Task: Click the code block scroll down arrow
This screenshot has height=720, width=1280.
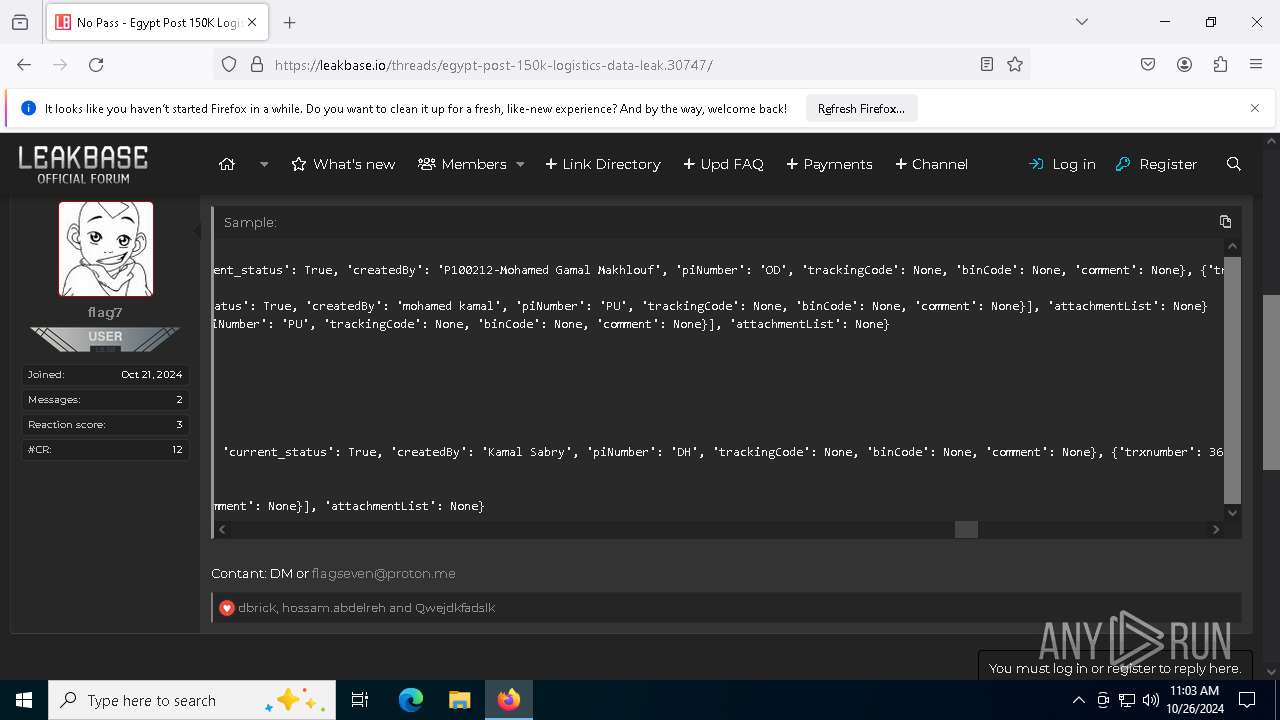Action: point(1233,513)
